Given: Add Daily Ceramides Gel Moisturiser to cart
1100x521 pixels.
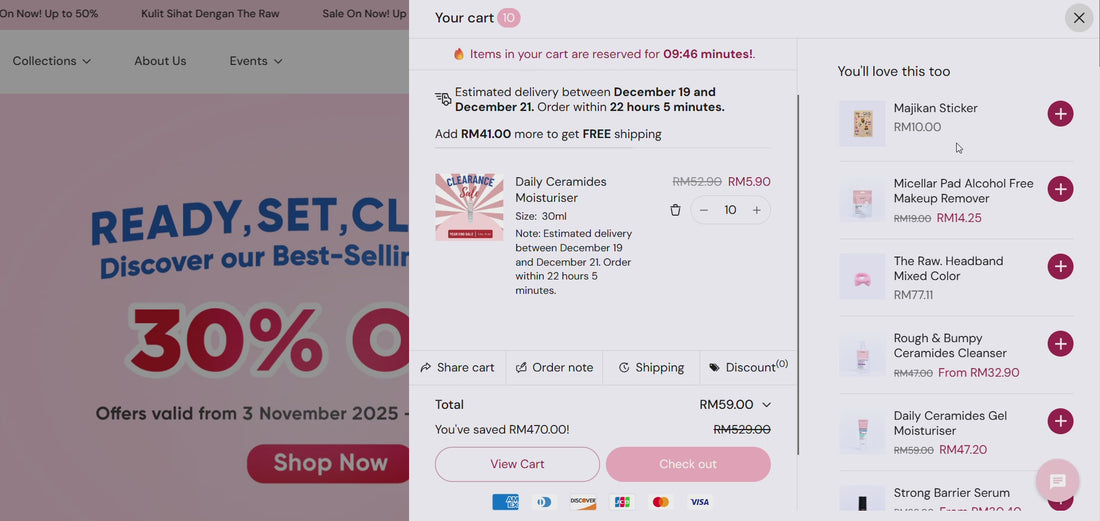Looking at the screenshot, I should [x=1060, y=421].
